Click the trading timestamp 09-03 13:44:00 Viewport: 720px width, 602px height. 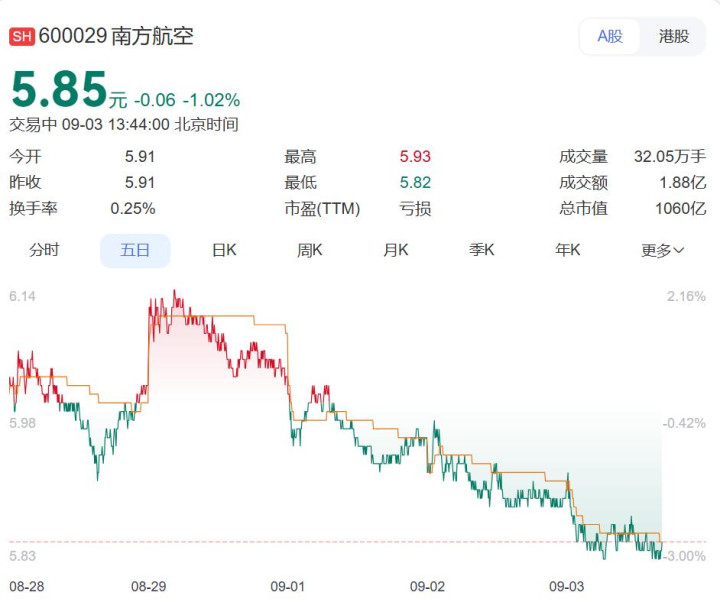click(x=115, y=124)
